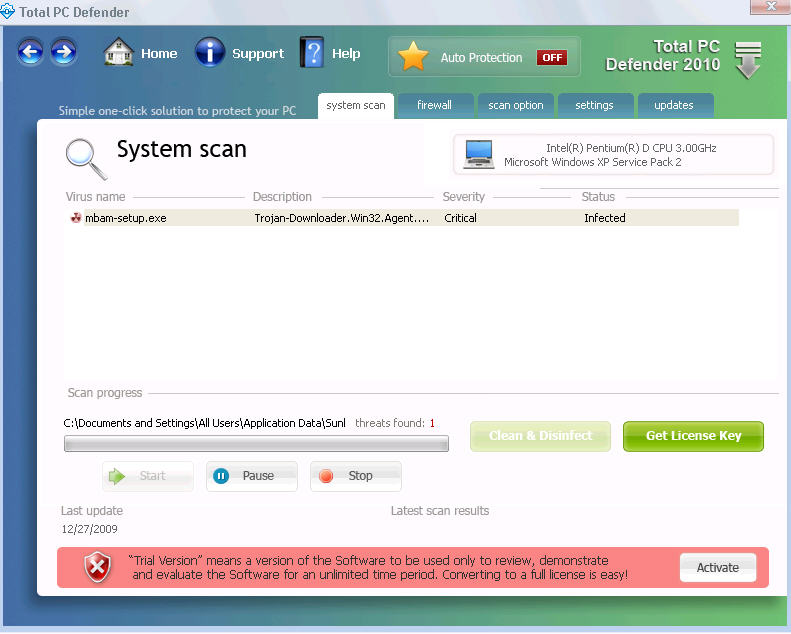Screen dimensions: 791x634
Task: Click the gold star Auto Protection icon
Action: tap(413, 56)
